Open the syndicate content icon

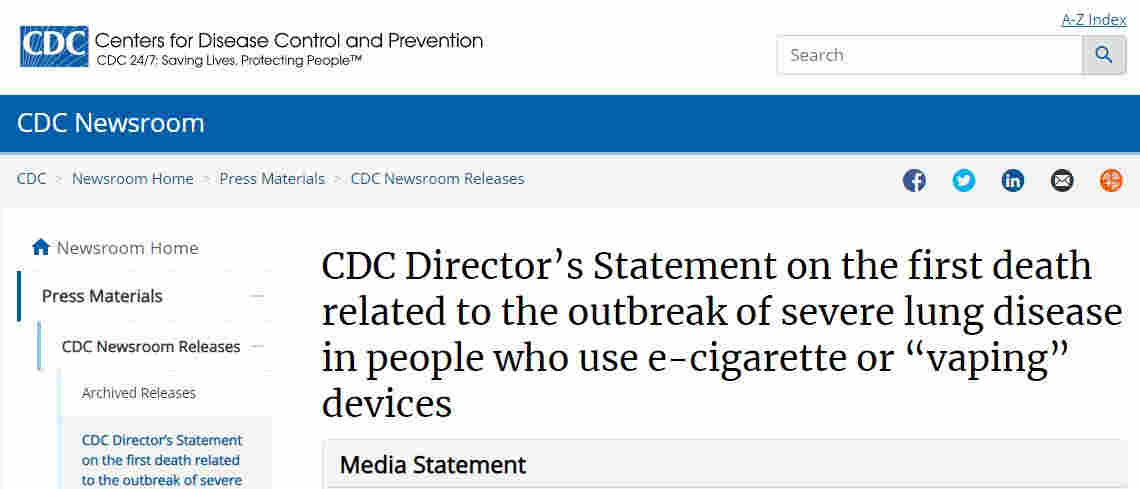click(1111, 181)
